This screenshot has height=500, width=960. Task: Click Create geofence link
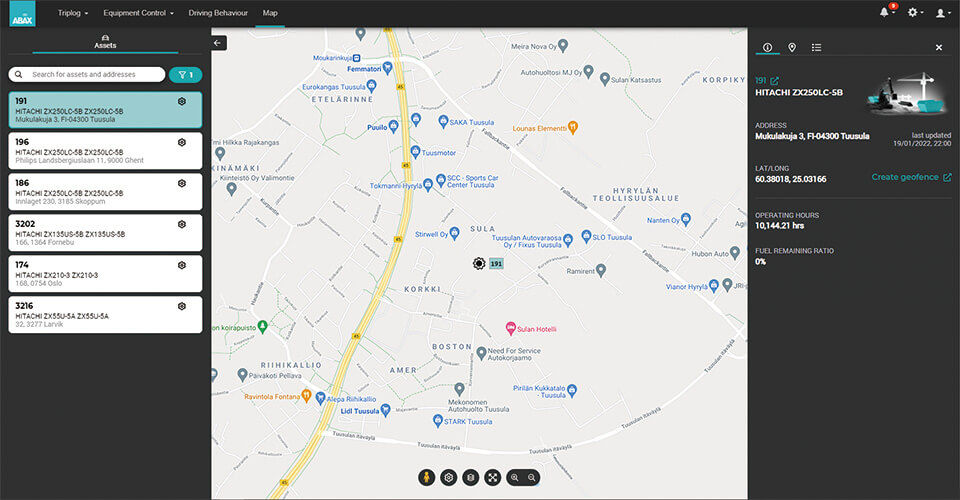[x=911, y=177]
